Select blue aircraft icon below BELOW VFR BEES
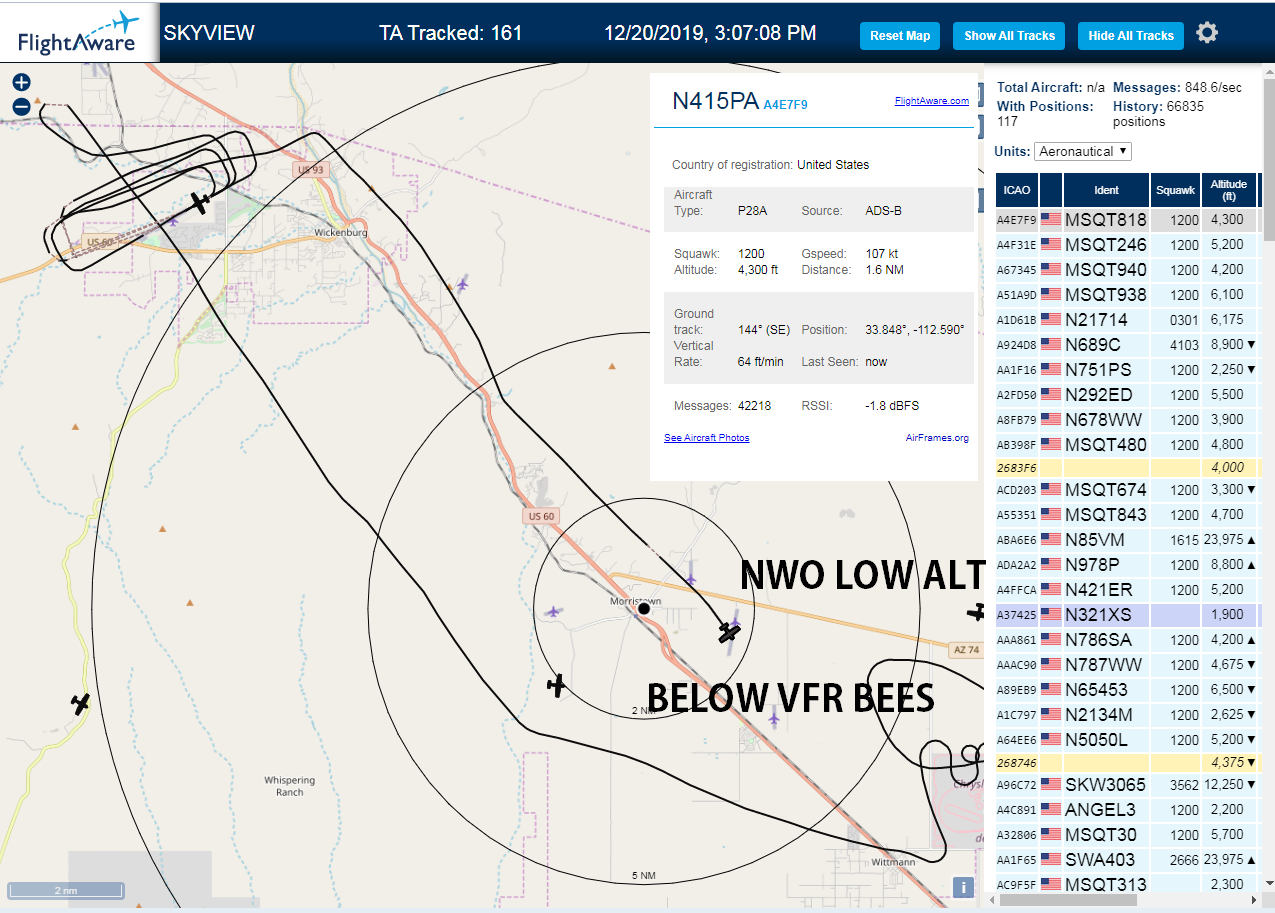Image resolution: width=1275 pixels, height=913 pixels. tap(774, 716)
